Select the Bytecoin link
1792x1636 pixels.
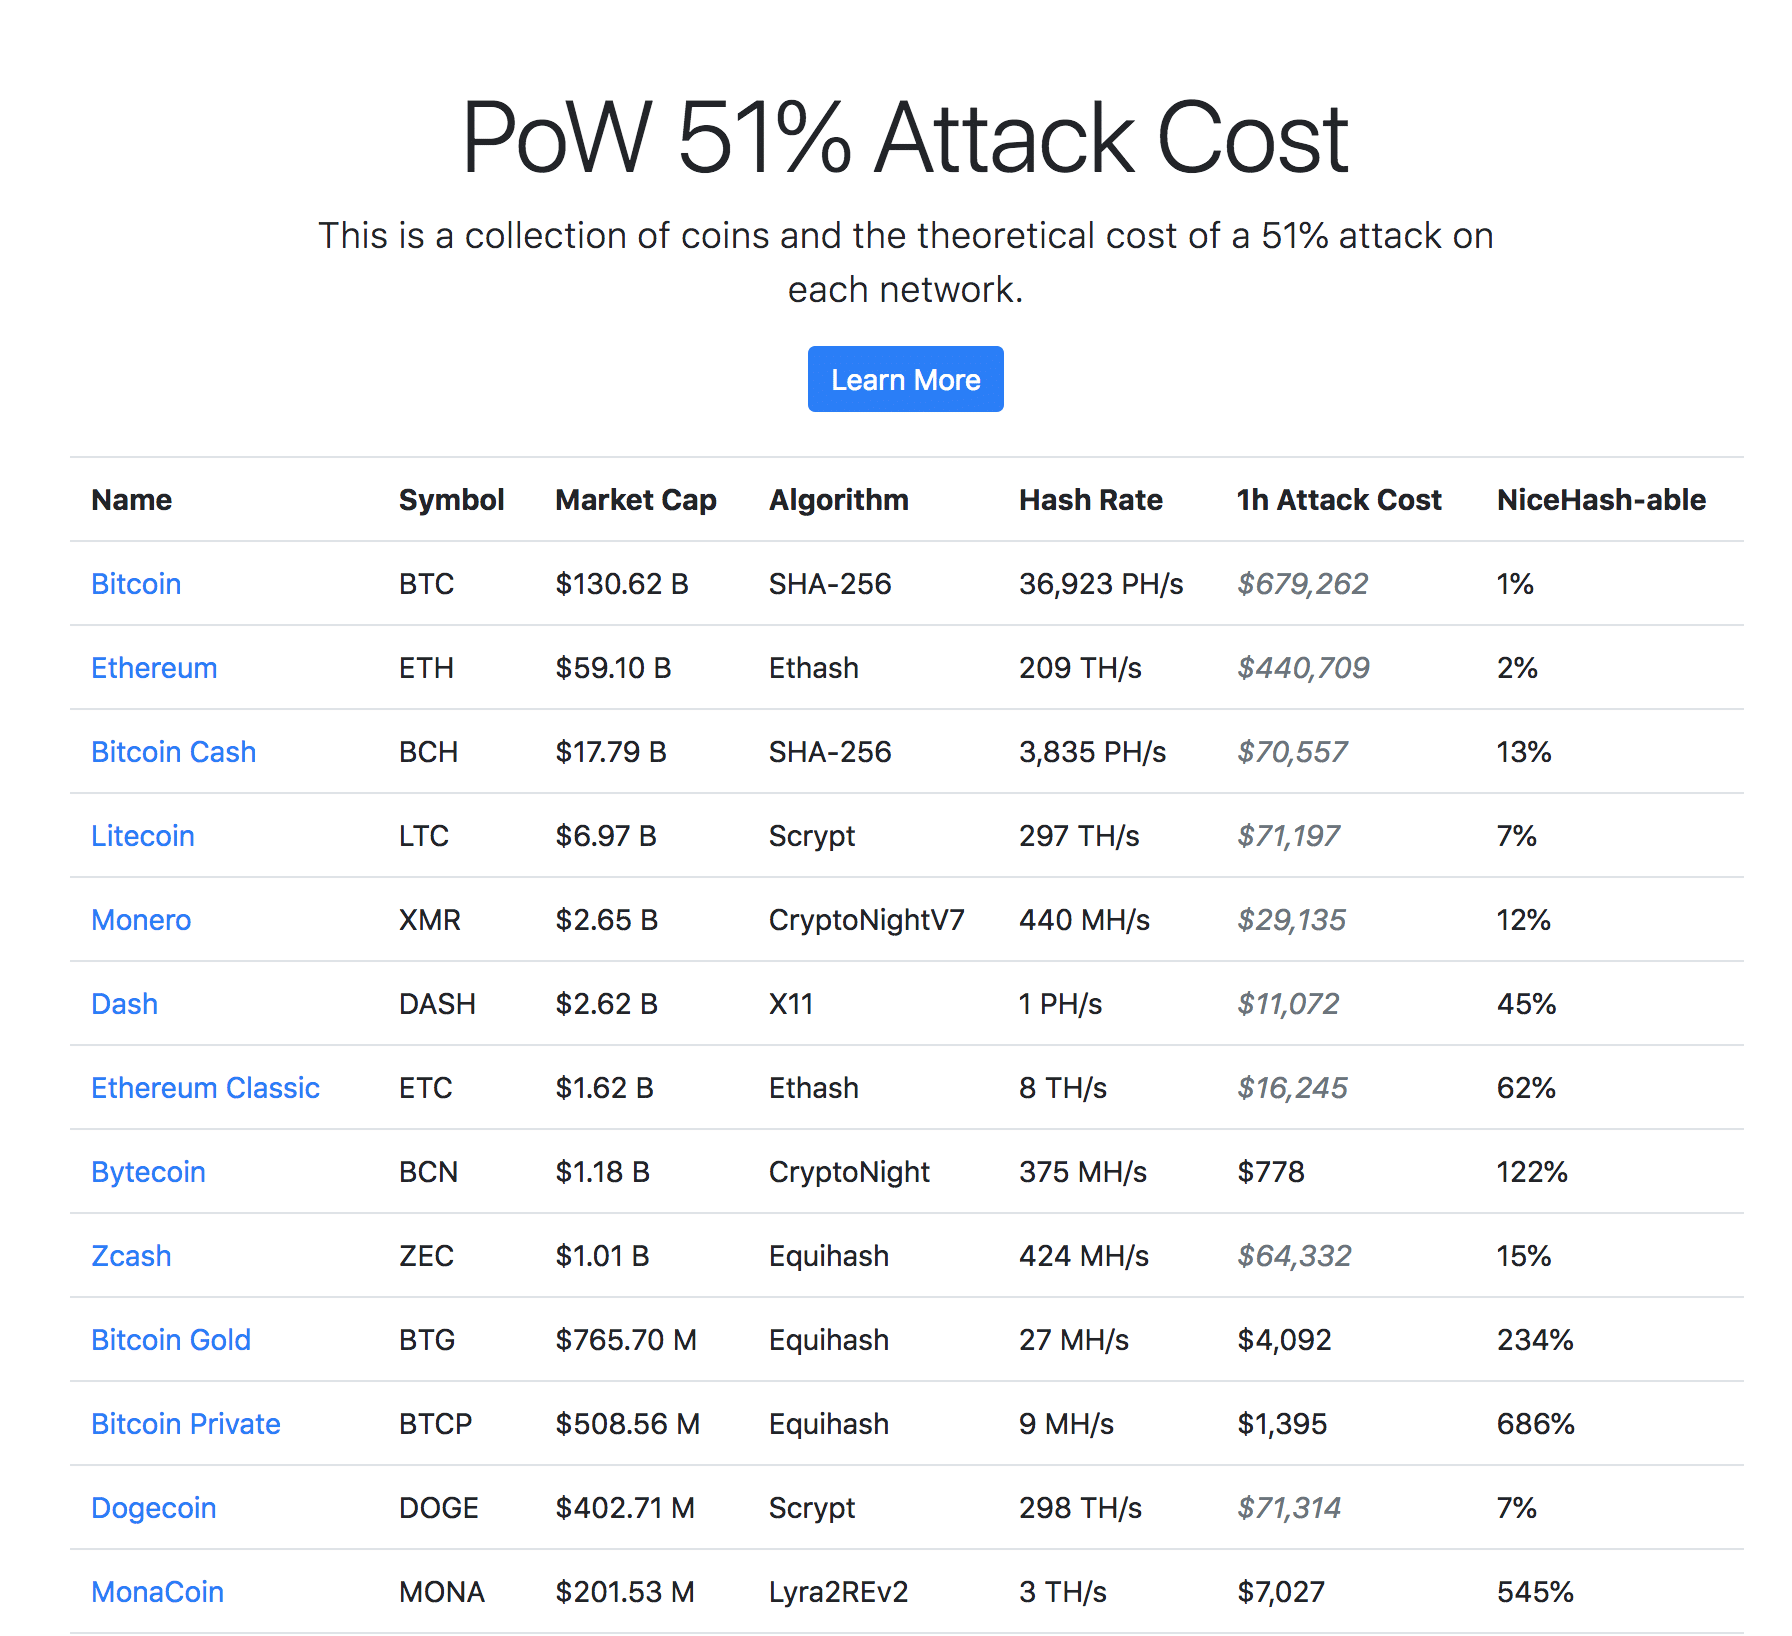click(148, 1172)
